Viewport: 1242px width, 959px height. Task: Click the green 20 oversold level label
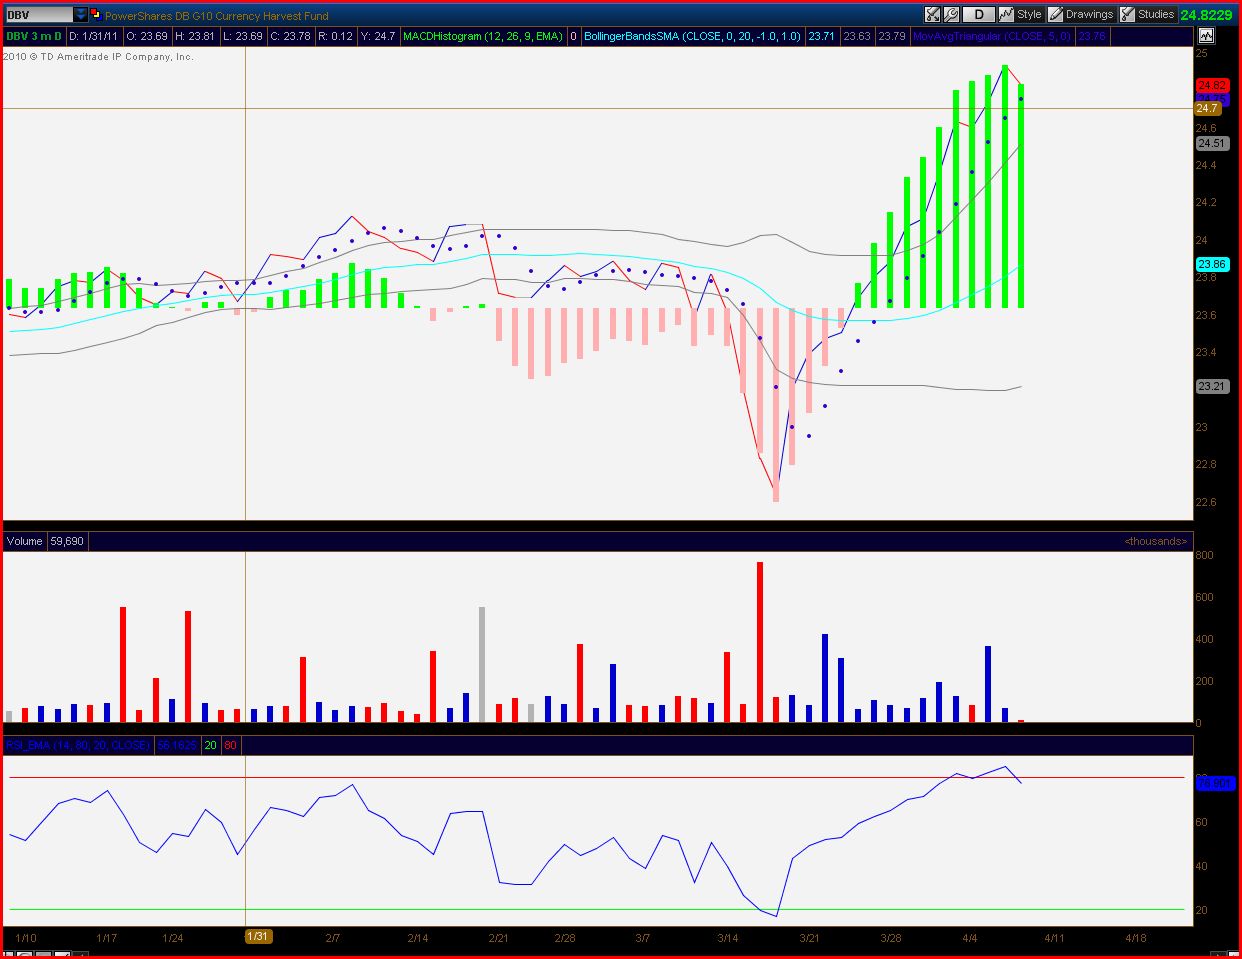coord(211,745)
